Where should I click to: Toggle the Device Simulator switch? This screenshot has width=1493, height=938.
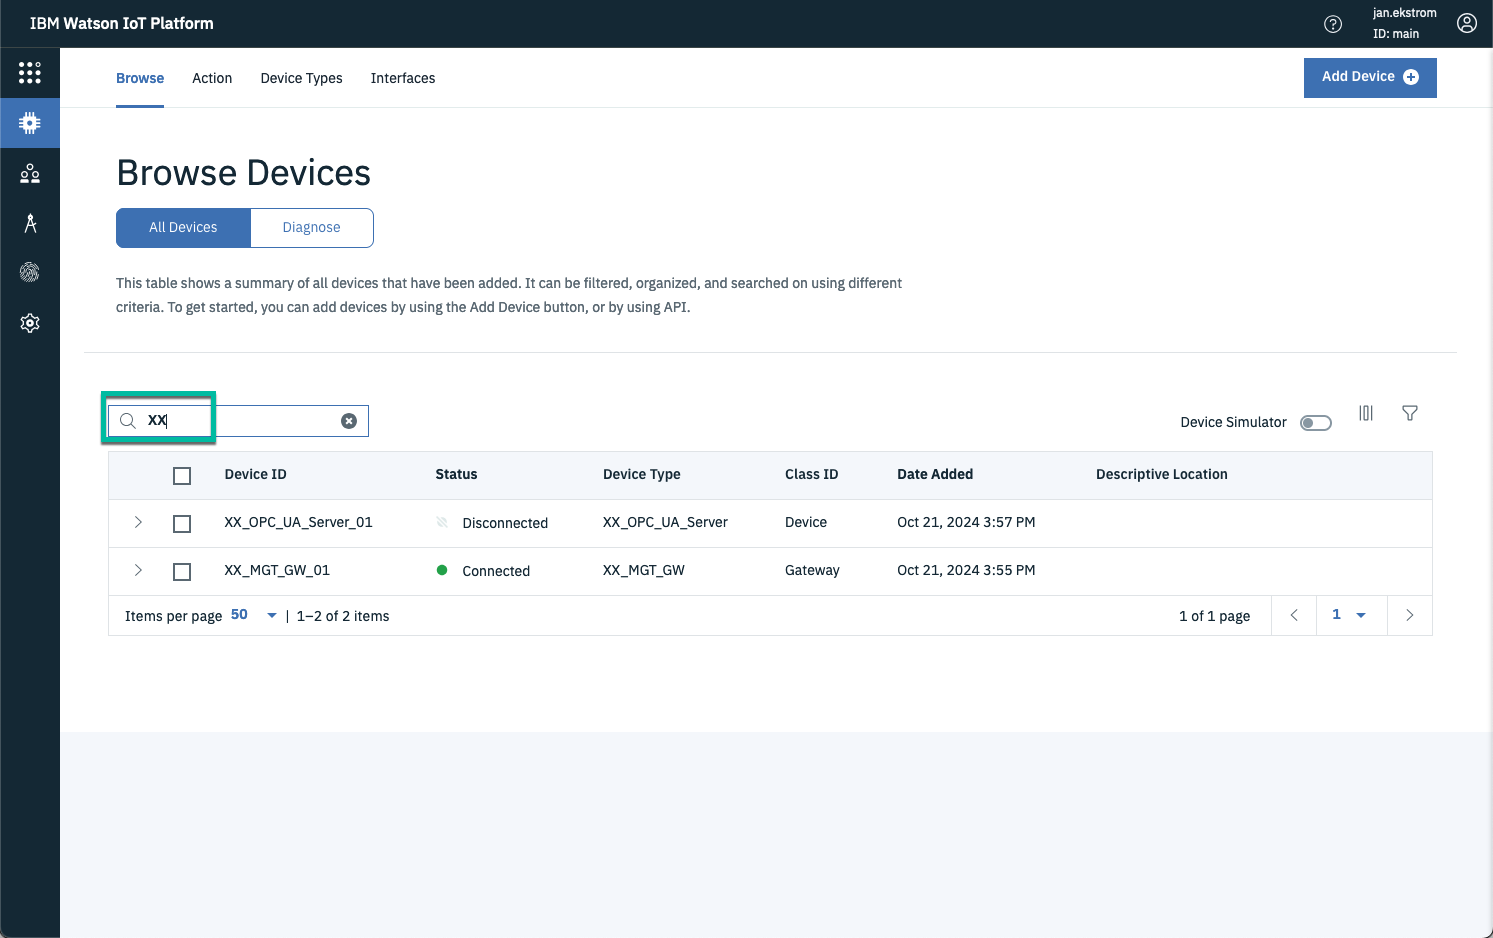tap(1316, 423)
